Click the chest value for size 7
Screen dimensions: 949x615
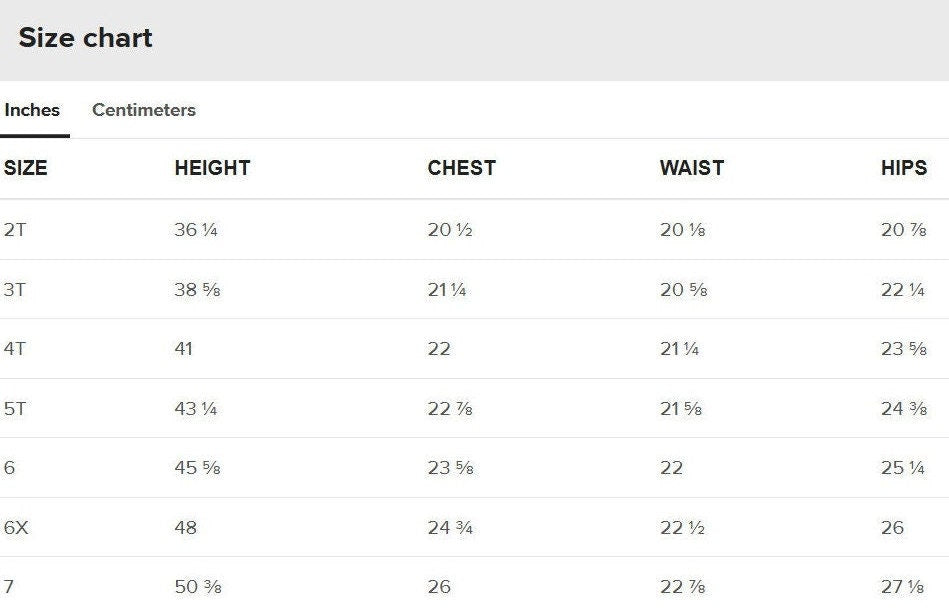click(x=439, y=587)
